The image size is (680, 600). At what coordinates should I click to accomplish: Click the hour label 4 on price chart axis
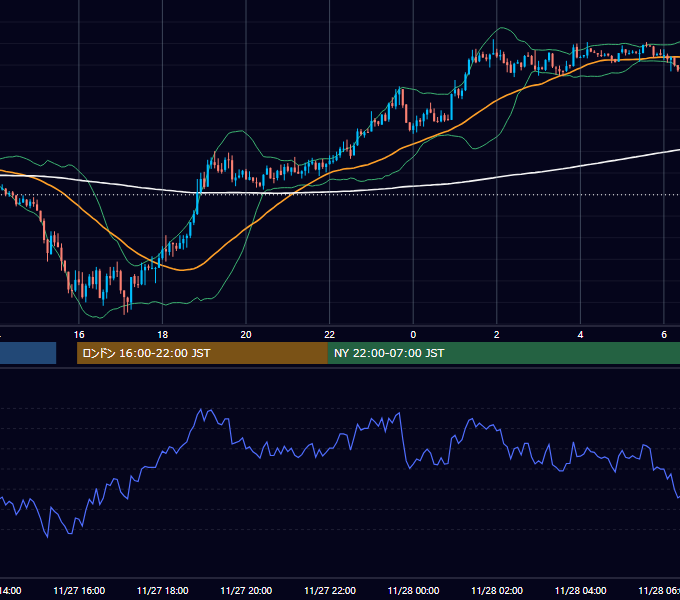coord(580,335)
